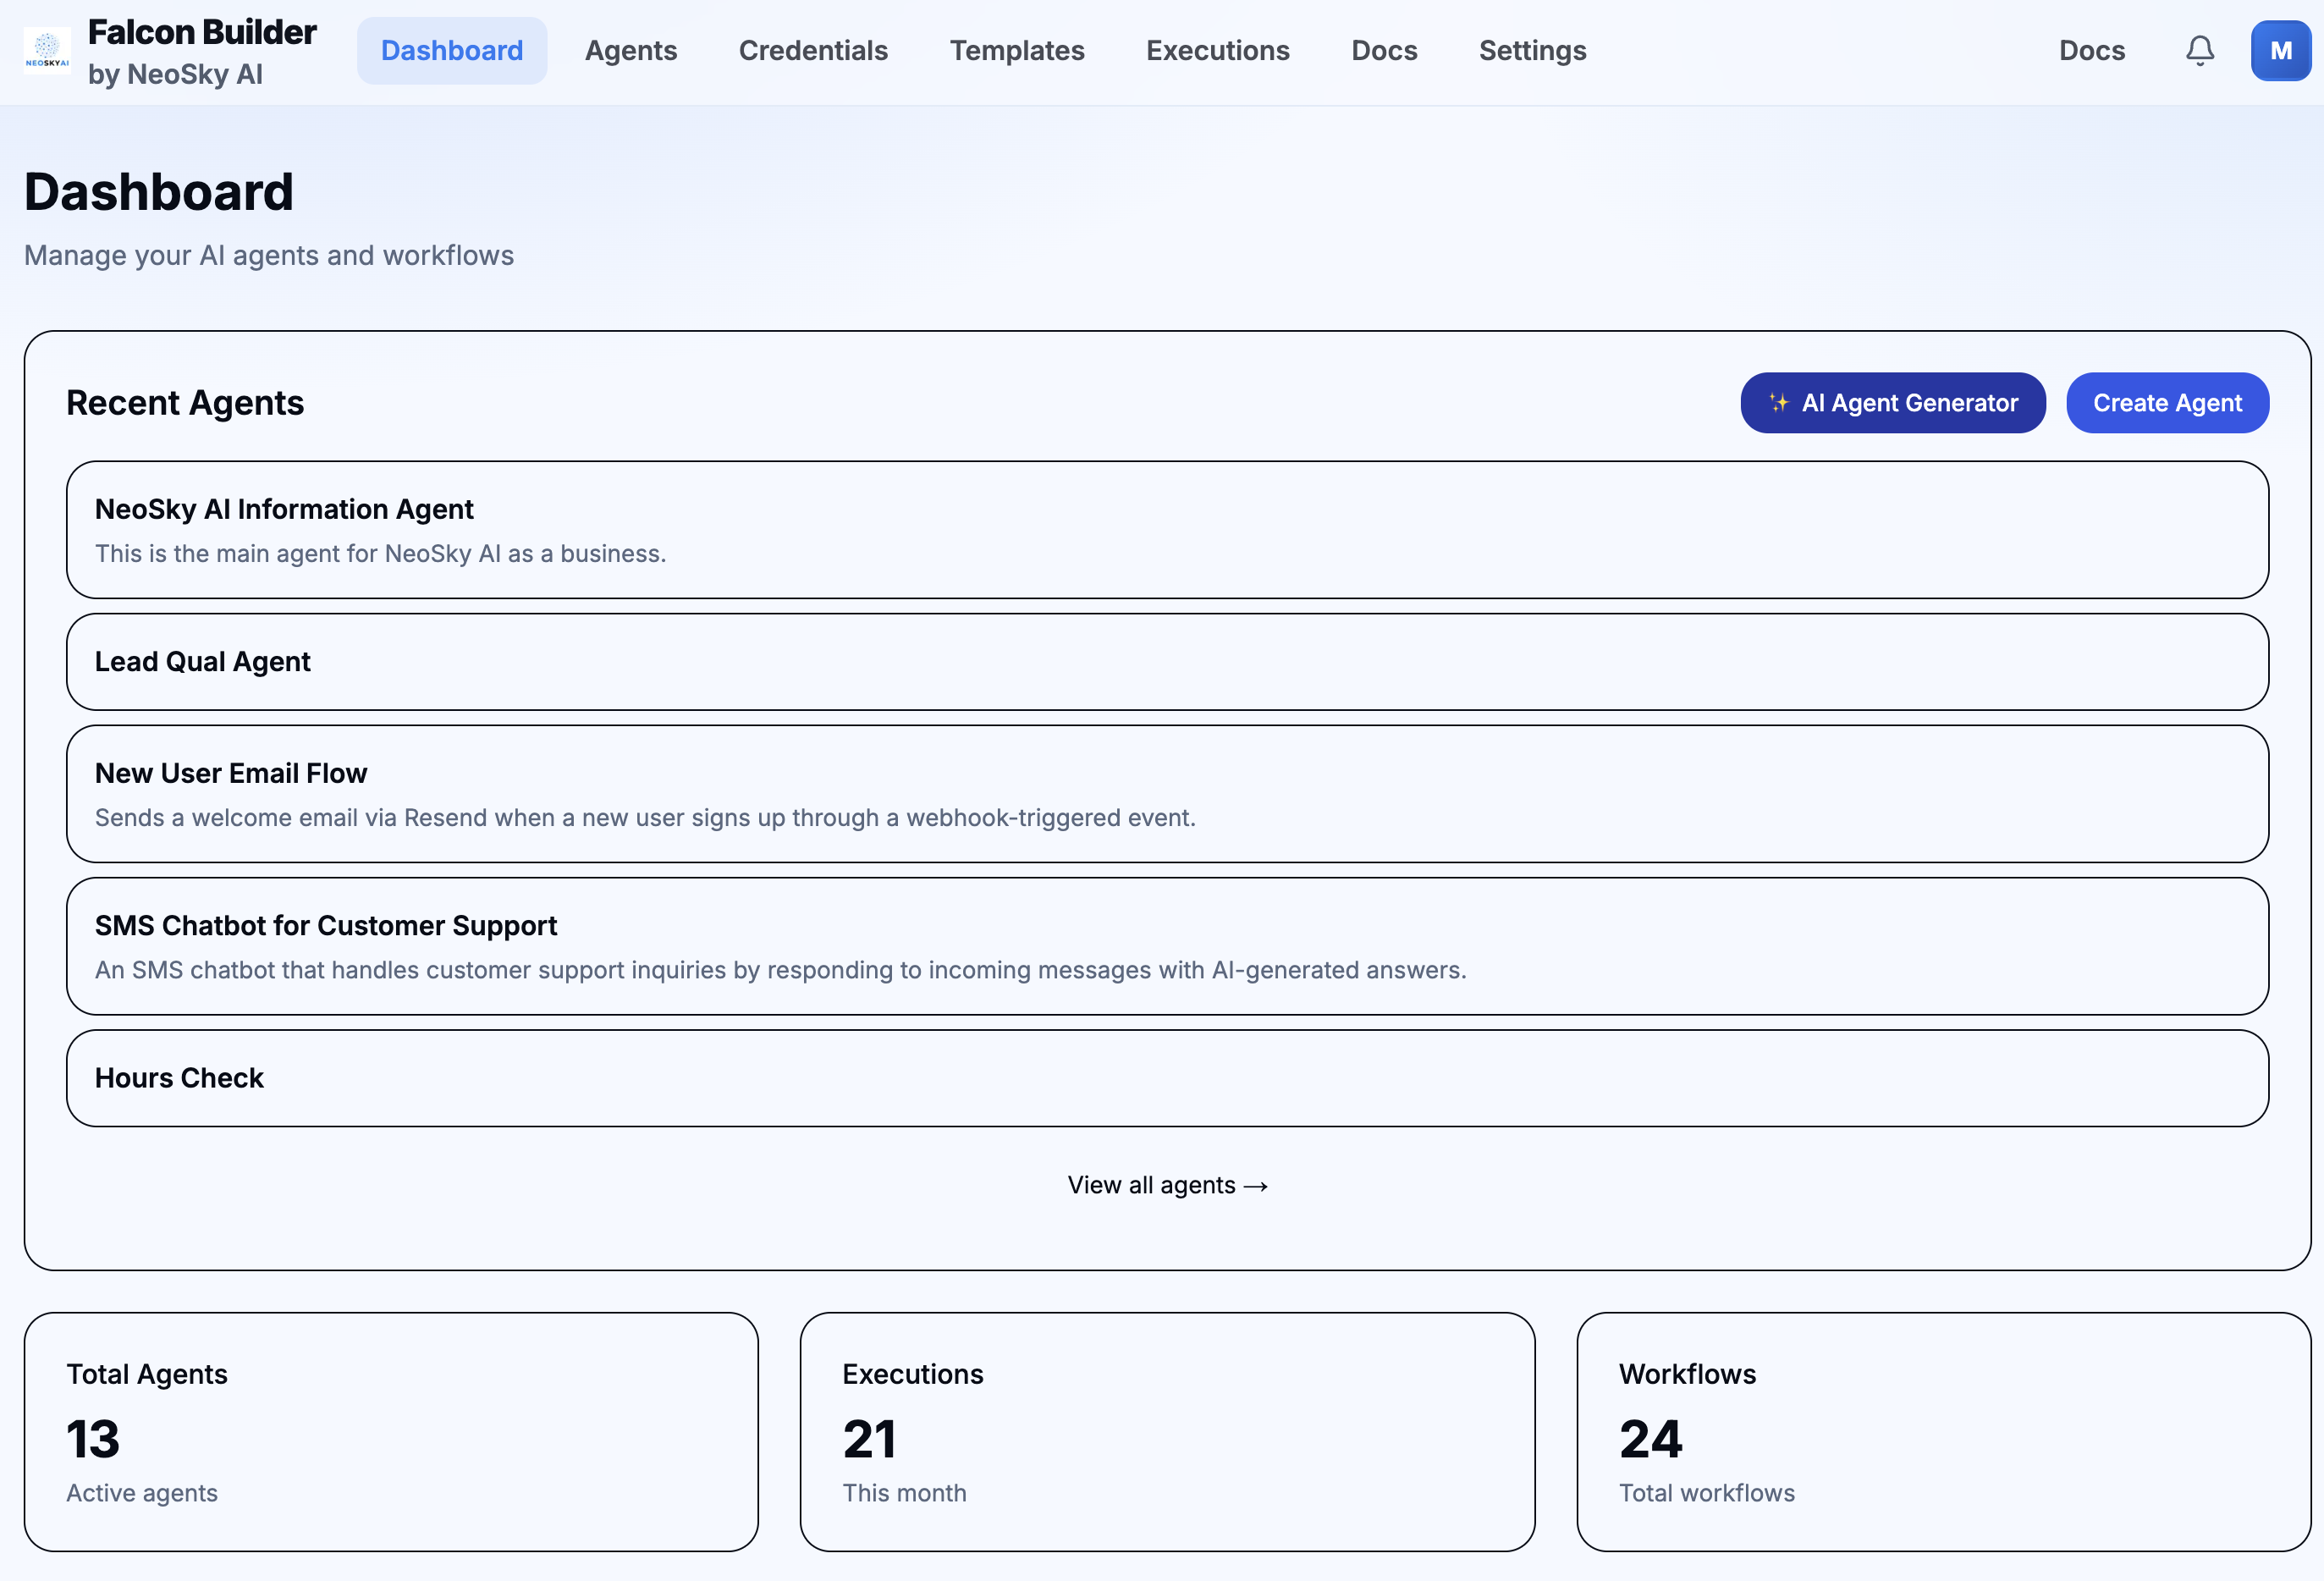Click the sparkle icon on AI Agent Generator

pos(1778,403)
